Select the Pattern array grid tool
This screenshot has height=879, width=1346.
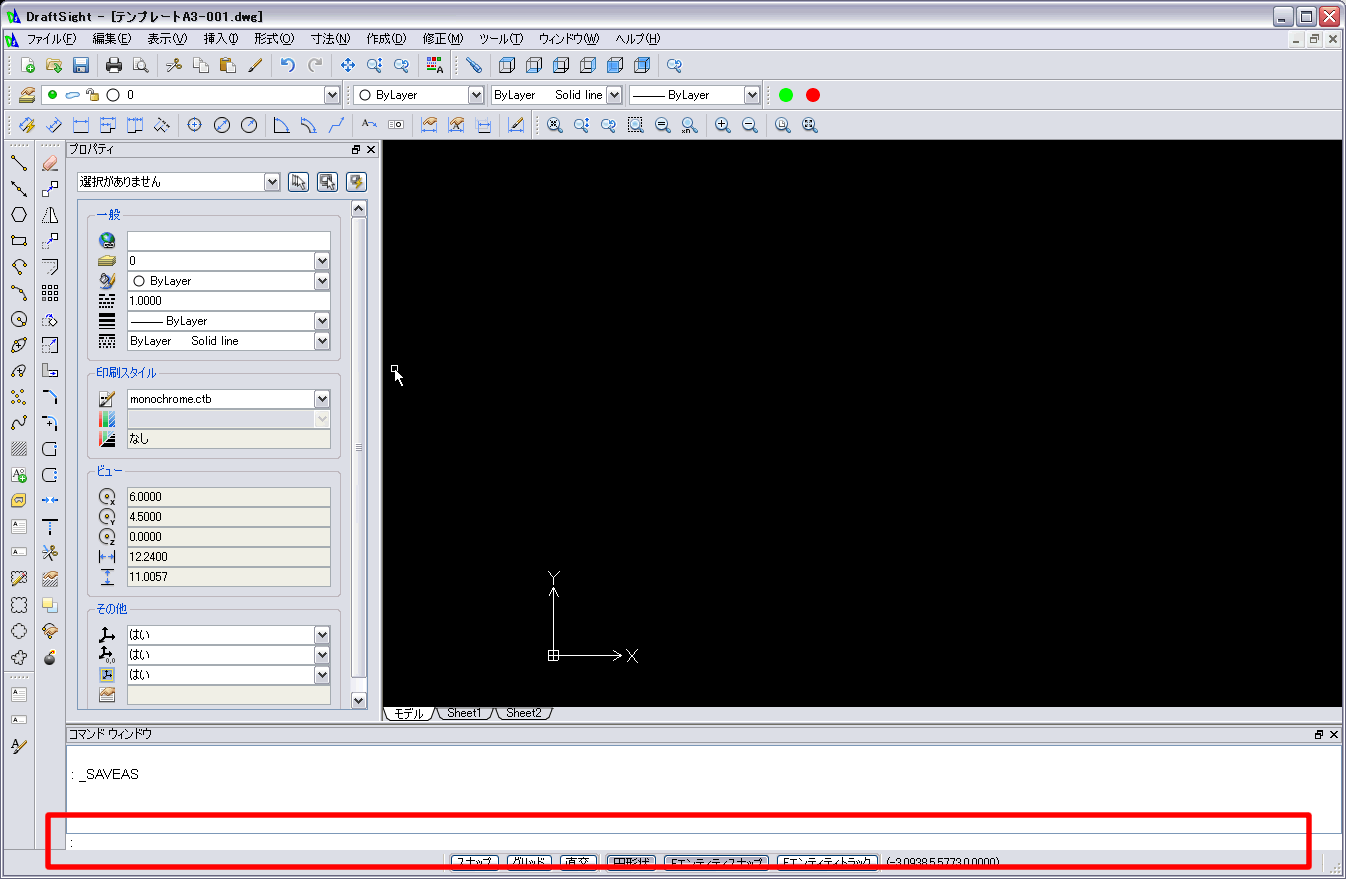[50, 293]
